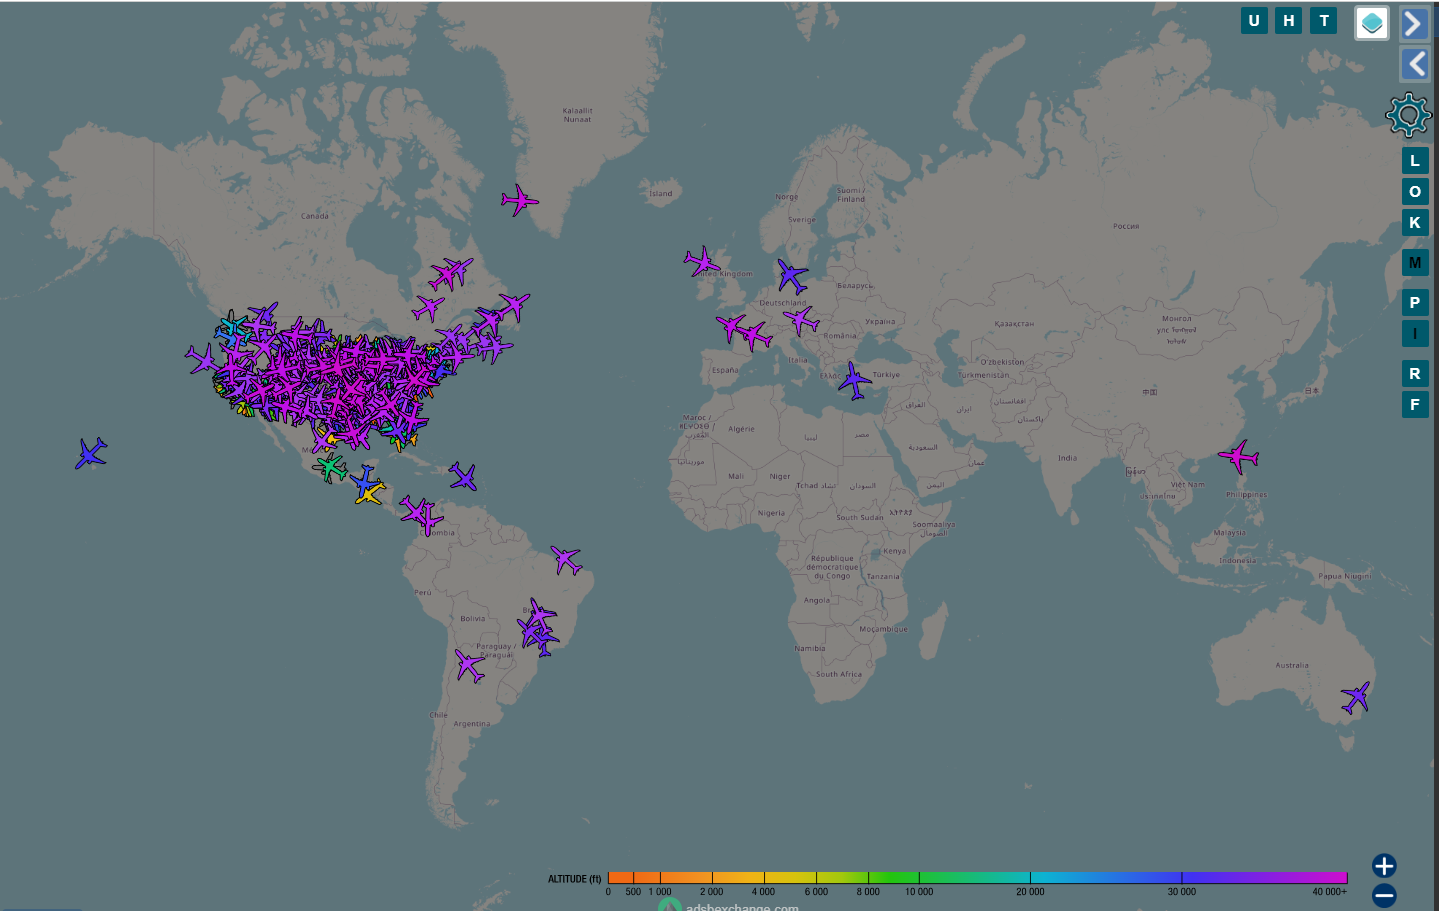1439x911 pixels.
Task: Select aircraft over northeastern Brazil coast
Action: pos(566,560)
